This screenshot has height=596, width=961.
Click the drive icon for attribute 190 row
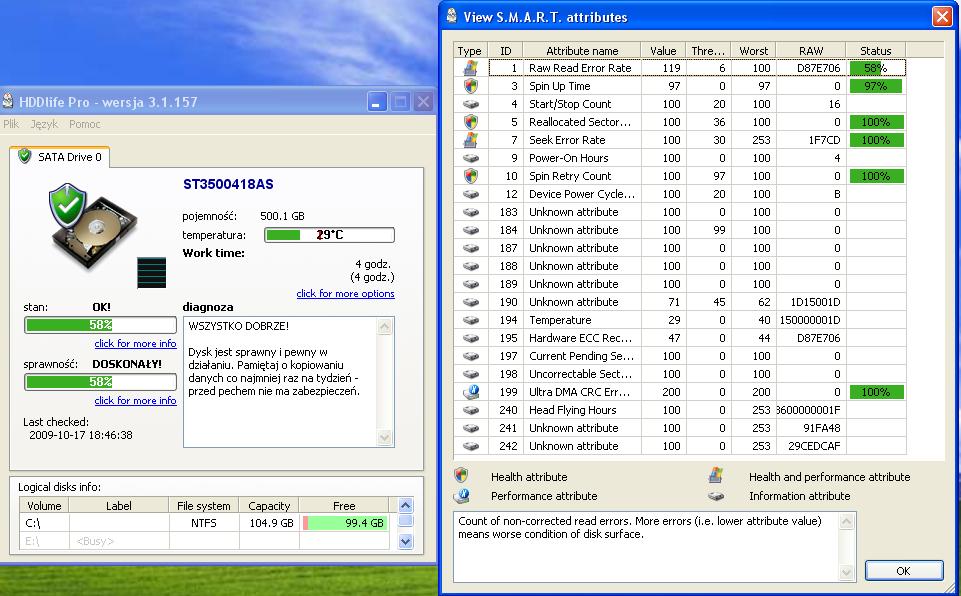pyautogui.click(x=471, y=302)
